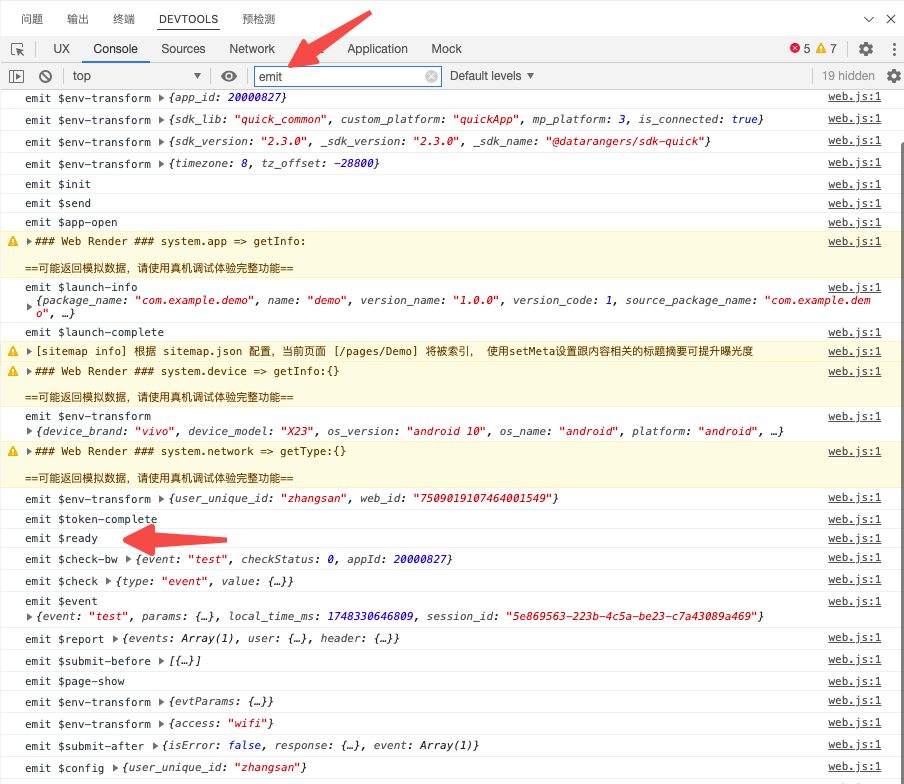The height and width of the screenshot is (784, 904).
Task: Open DevTools settings gear beside error count
Action: 866,49
